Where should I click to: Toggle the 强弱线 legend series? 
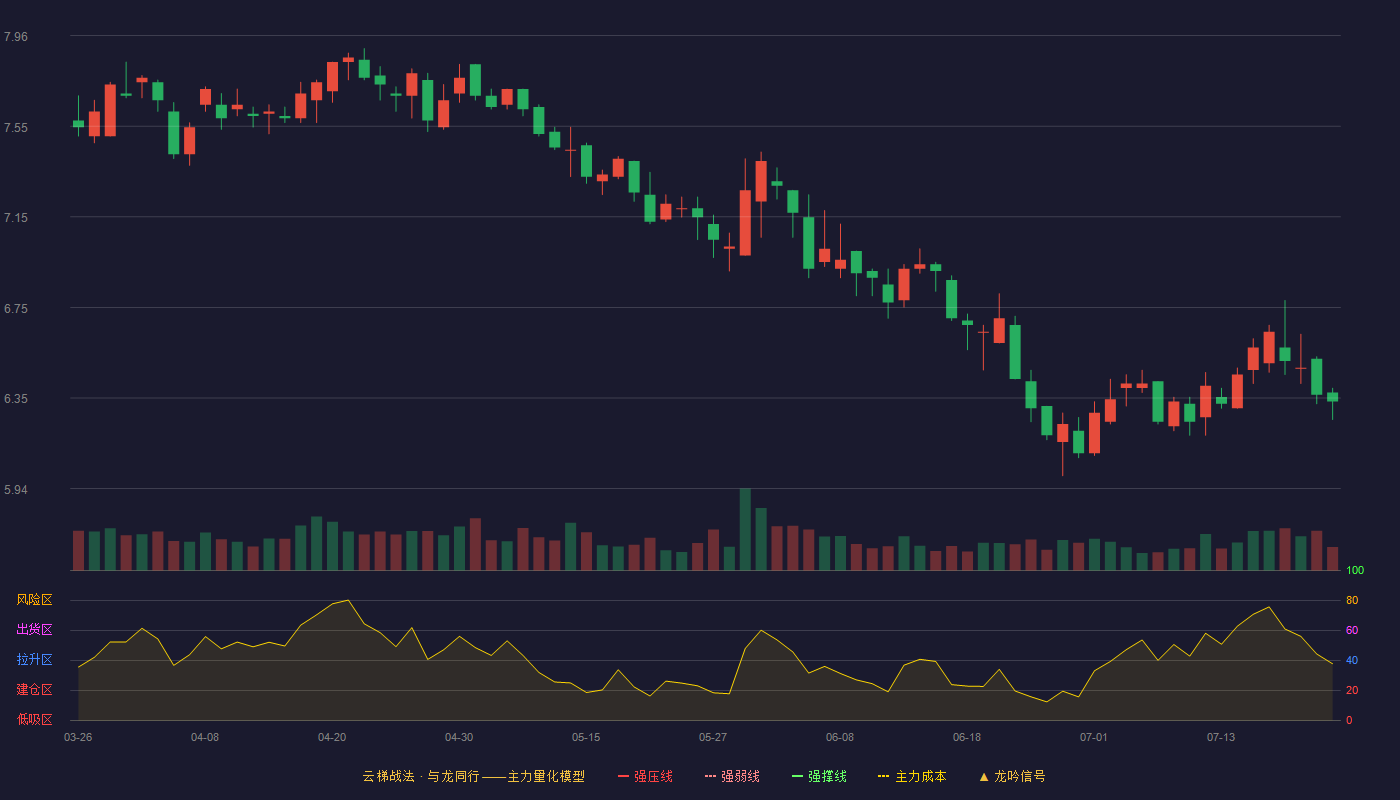coord(732,776)
